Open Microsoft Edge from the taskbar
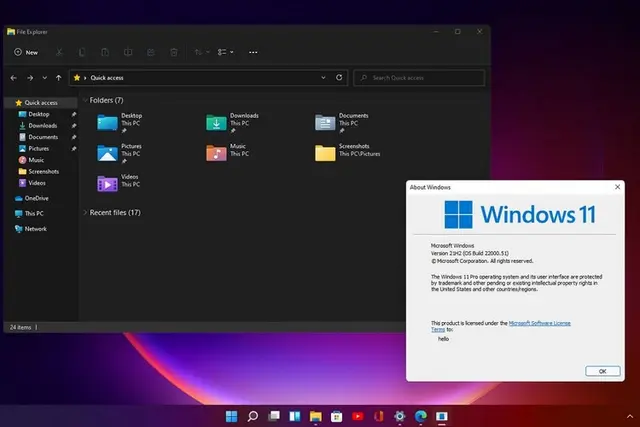The width and height of the screenshot is (640, 427). pyautogui.click(x=420, y=416)
